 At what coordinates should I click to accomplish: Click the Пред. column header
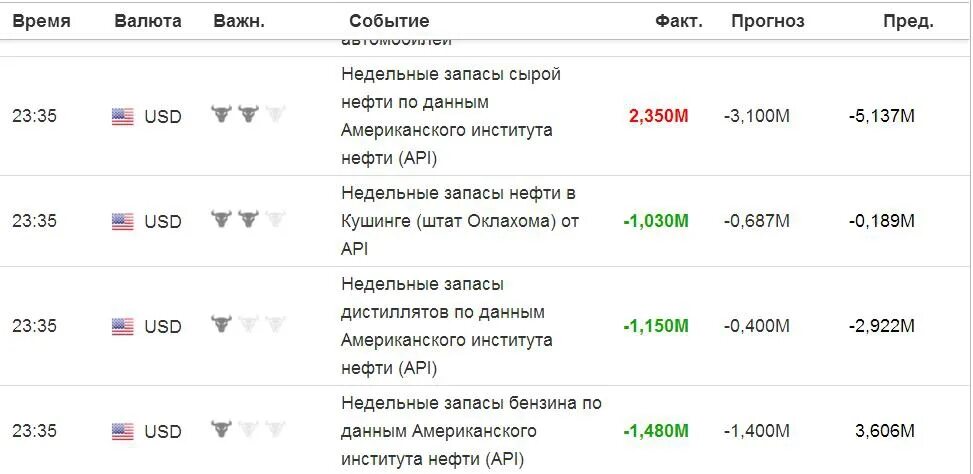[908, 21]
